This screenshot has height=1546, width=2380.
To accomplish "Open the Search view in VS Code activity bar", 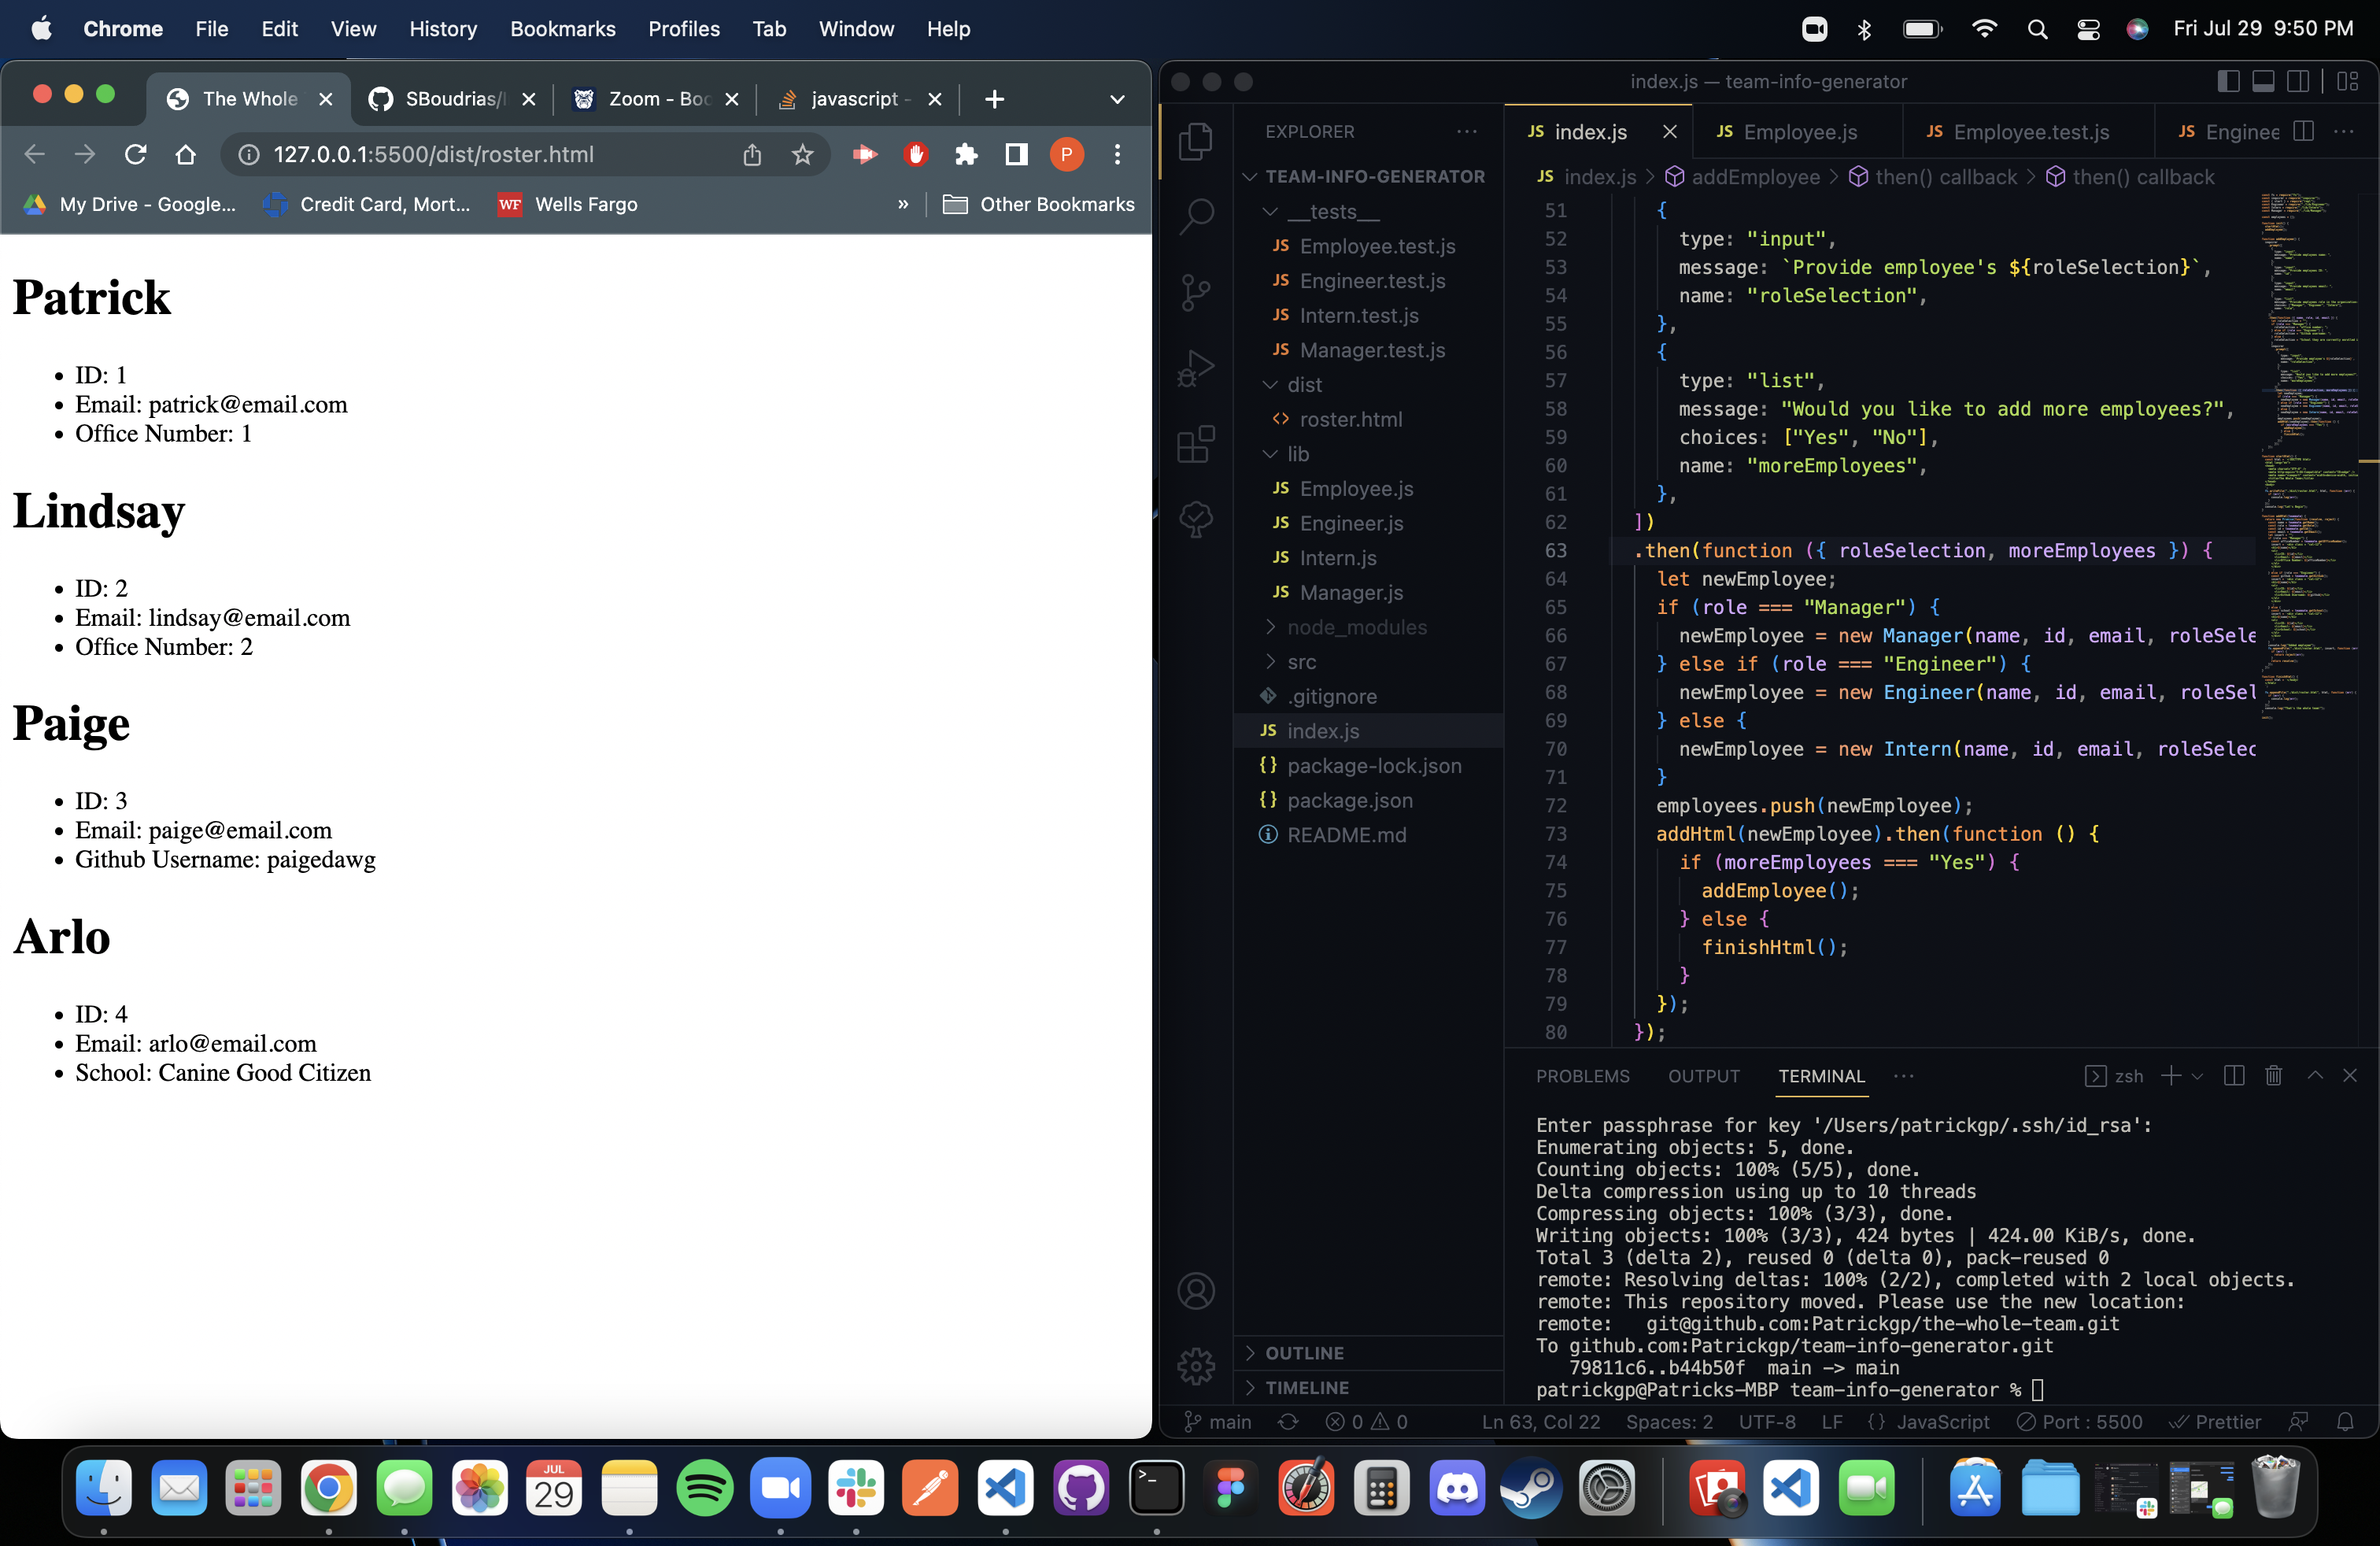I will click(x=1196, y=215).
